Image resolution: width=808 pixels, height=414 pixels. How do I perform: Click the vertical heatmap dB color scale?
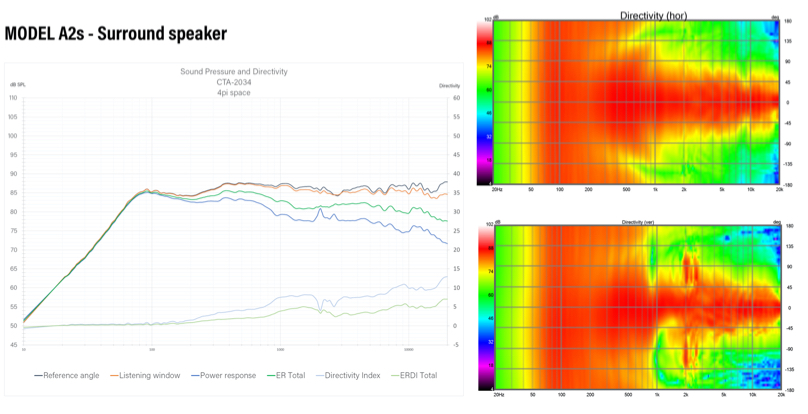click(x=485, y=307)
